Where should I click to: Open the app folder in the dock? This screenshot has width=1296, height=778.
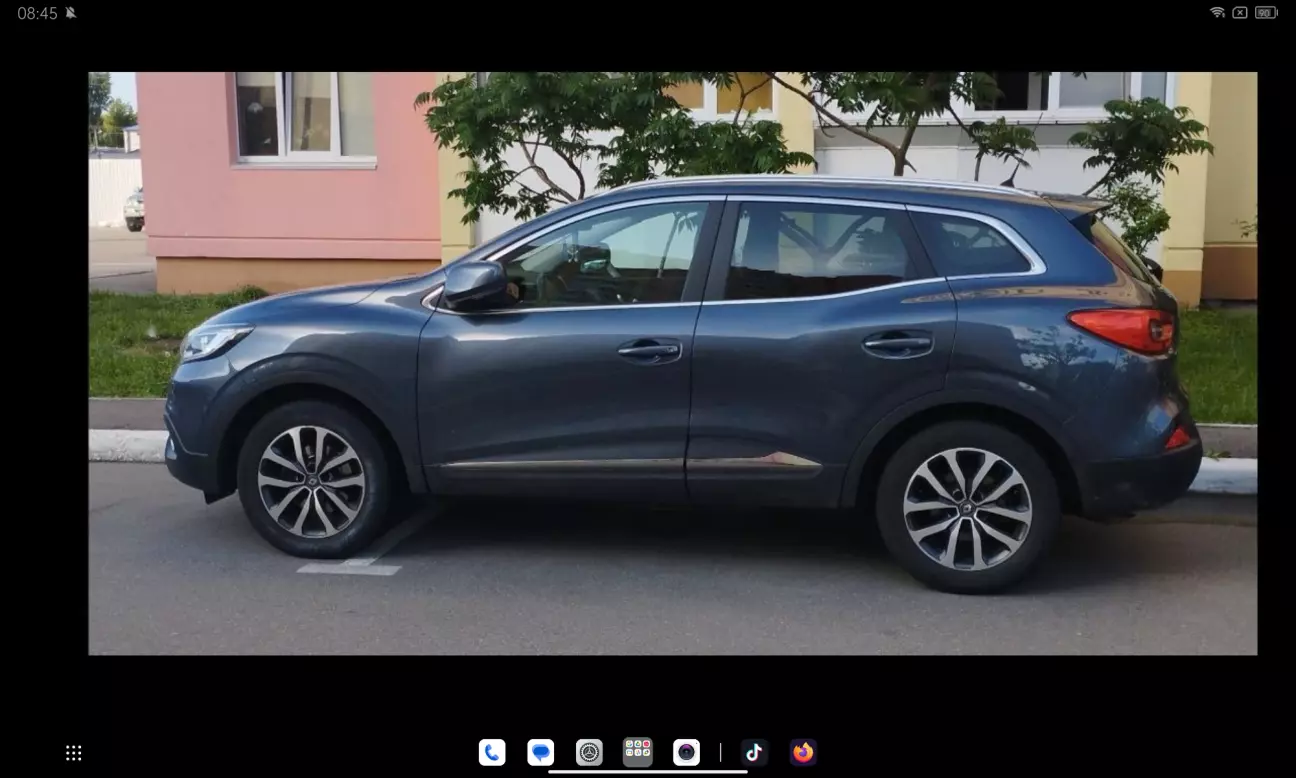(x=638, y=752)
